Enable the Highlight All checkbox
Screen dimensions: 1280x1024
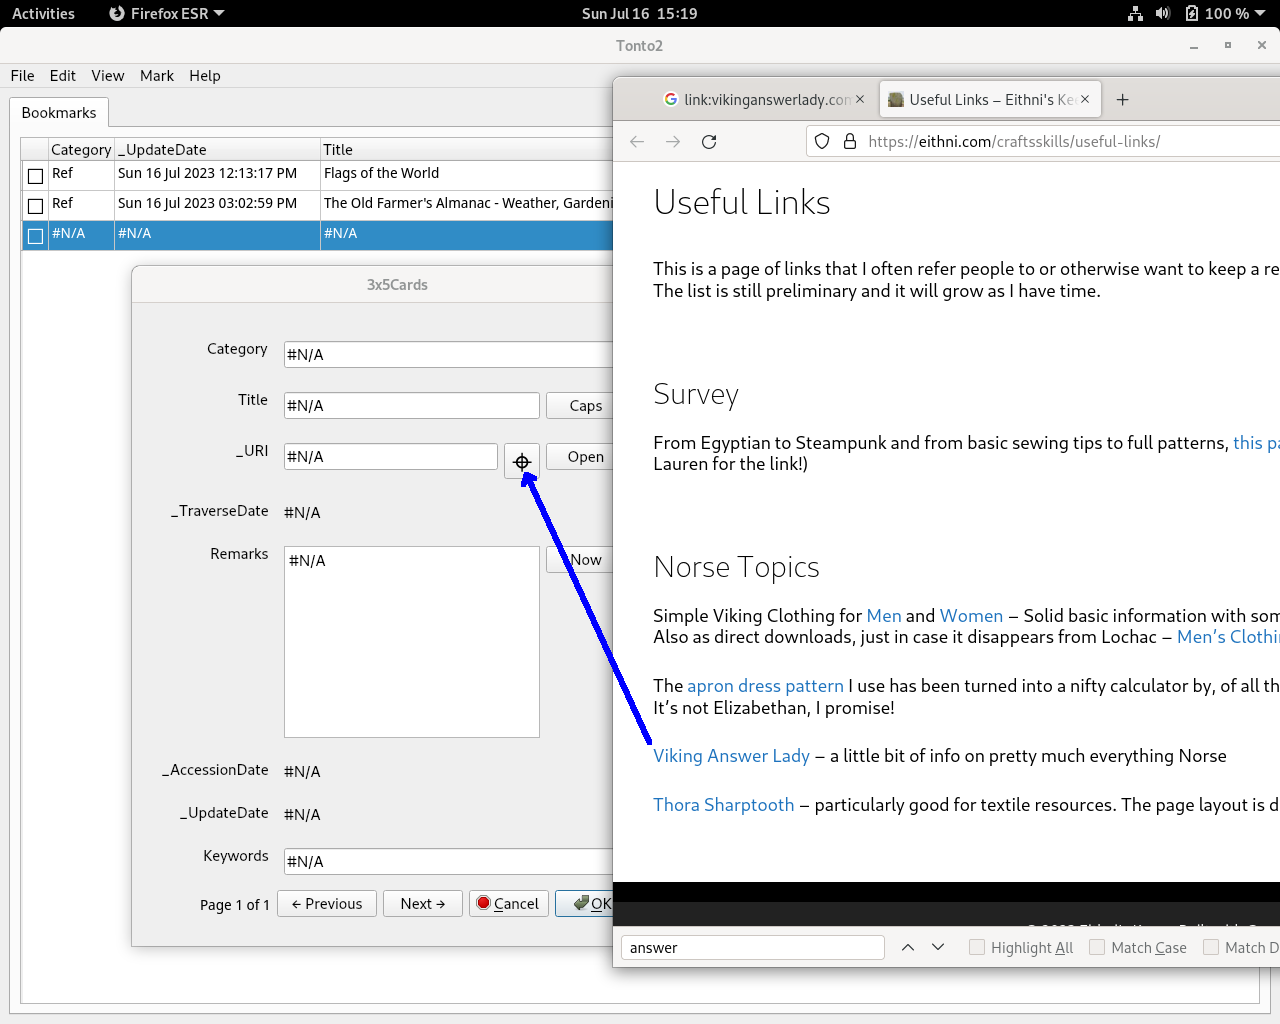pos(977,947)
